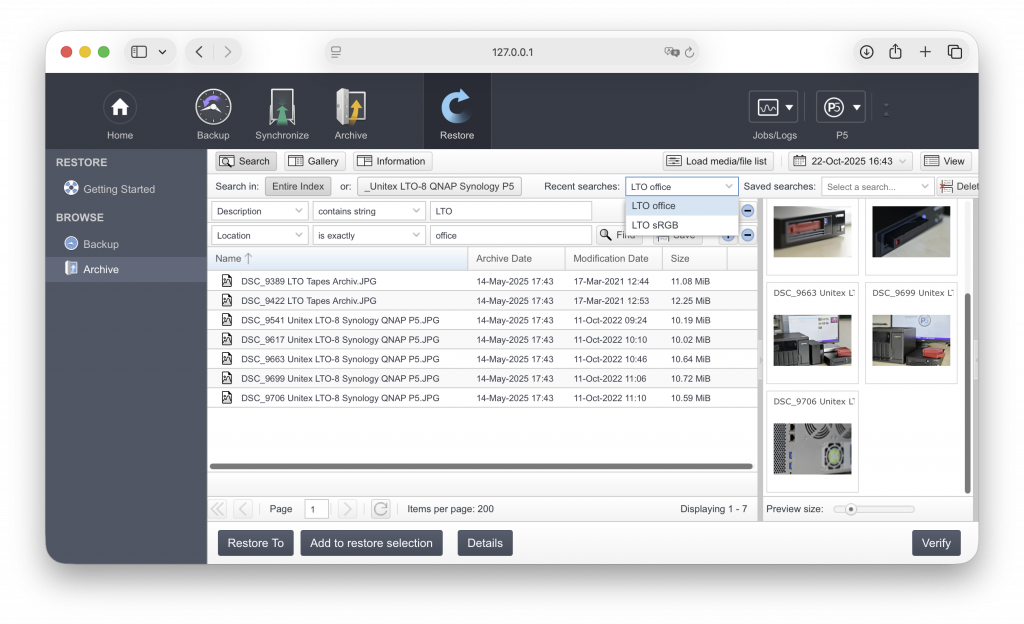1024x624 pixels.
Task: Open the Backup module icon
Action: coord(213,109)
